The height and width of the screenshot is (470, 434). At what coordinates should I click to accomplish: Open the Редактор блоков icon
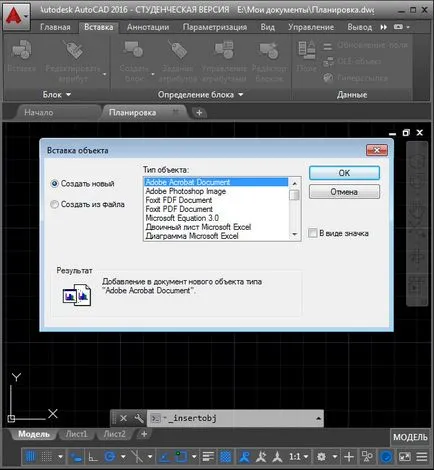tap(269, 50)
